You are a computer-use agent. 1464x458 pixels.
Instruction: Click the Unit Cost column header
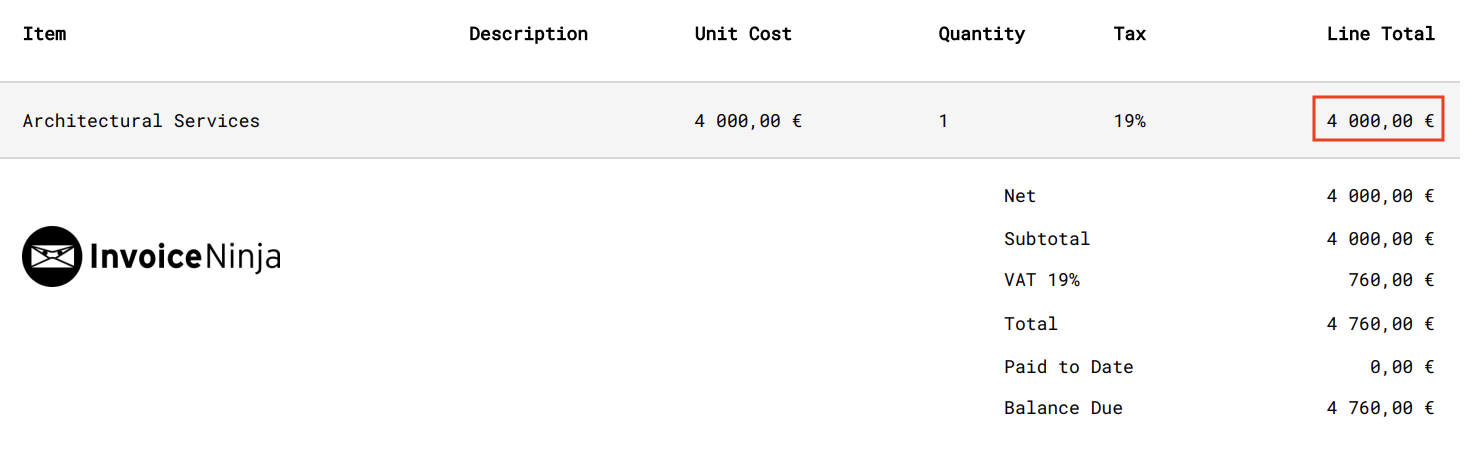743,34
